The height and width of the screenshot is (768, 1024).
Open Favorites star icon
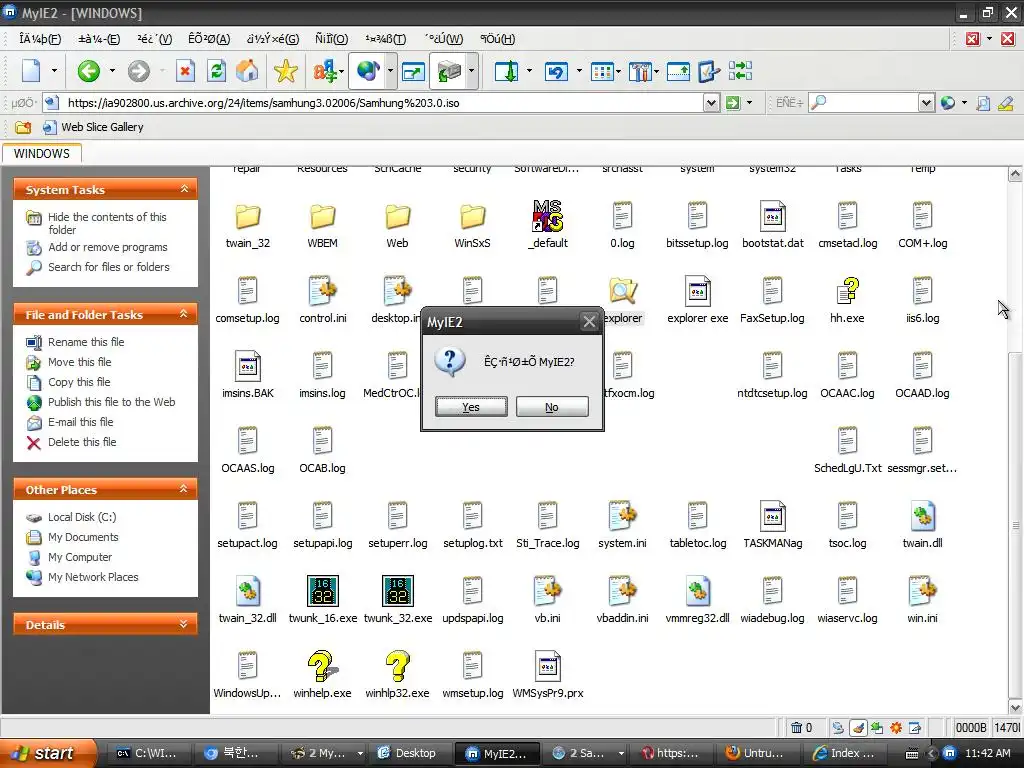pyautogui.click(x=285, y=71)
